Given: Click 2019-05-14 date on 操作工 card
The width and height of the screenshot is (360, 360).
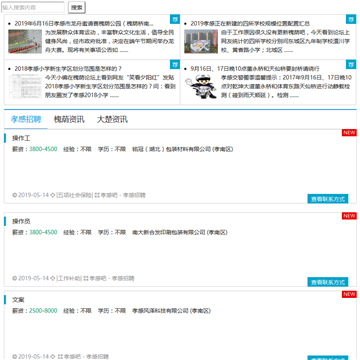Looking at the screenshot, I should click(x=33, y=195).
